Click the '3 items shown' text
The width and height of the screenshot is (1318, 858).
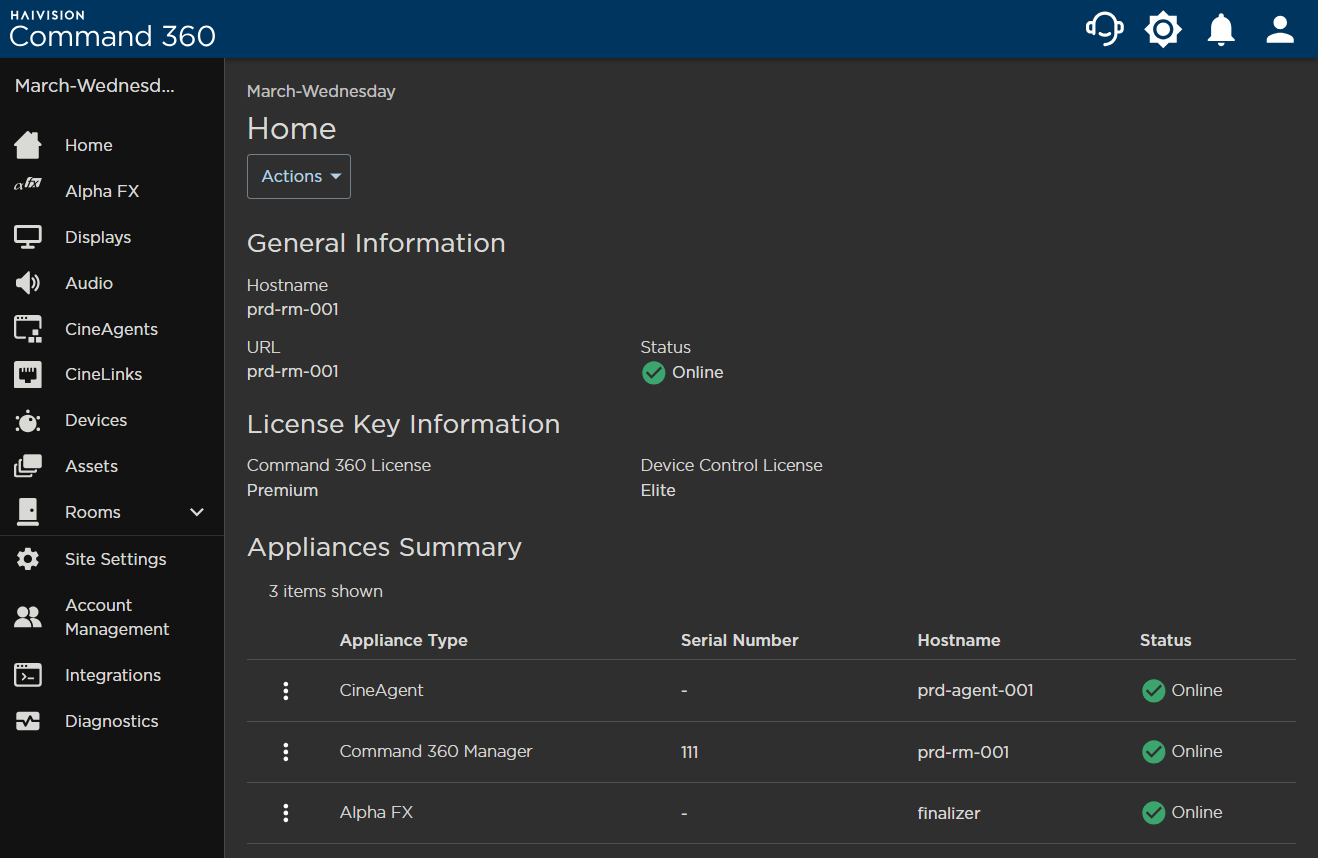(x=325, y=591)
